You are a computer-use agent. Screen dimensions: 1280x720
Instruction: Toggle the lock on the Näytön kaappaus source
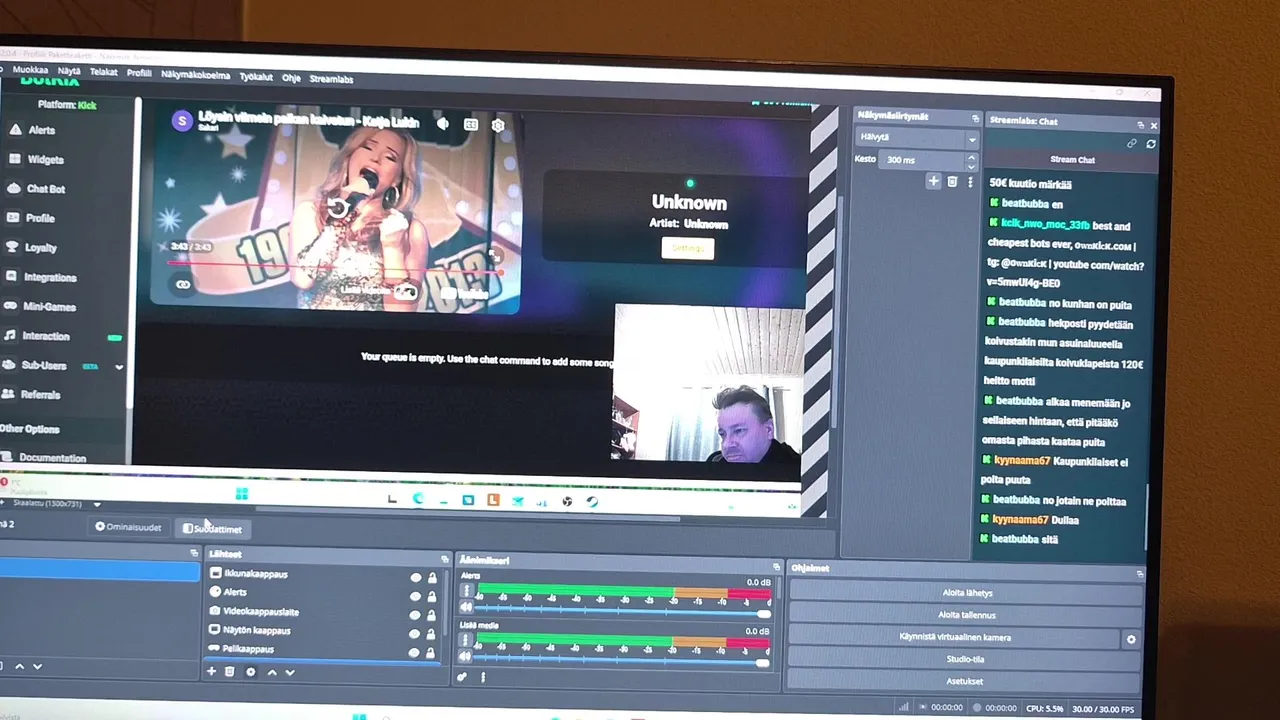pos(432,633)
